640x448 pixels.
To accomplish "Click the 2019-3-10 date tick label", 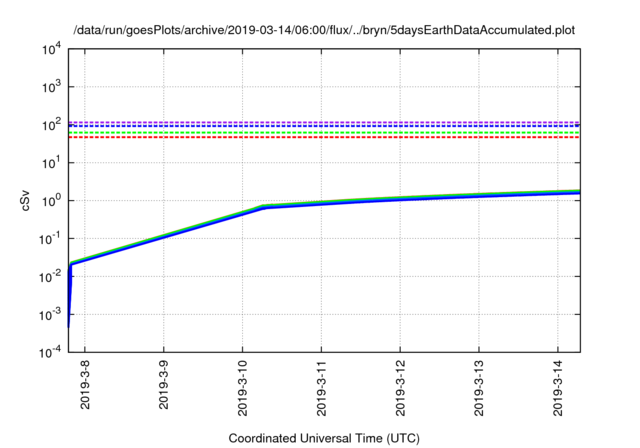I will (242, 388).
